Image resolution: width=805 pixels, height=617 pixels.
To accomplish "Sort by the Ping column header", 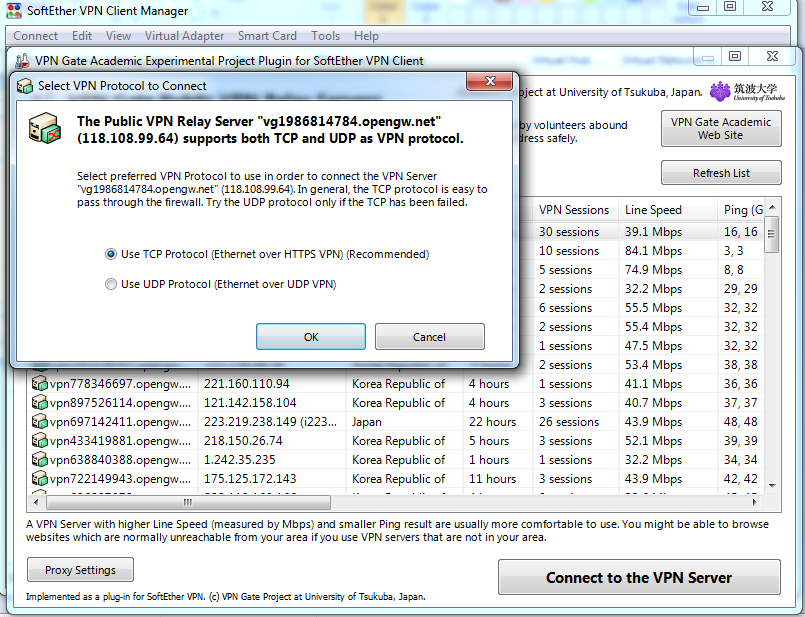I will [743, 210].
